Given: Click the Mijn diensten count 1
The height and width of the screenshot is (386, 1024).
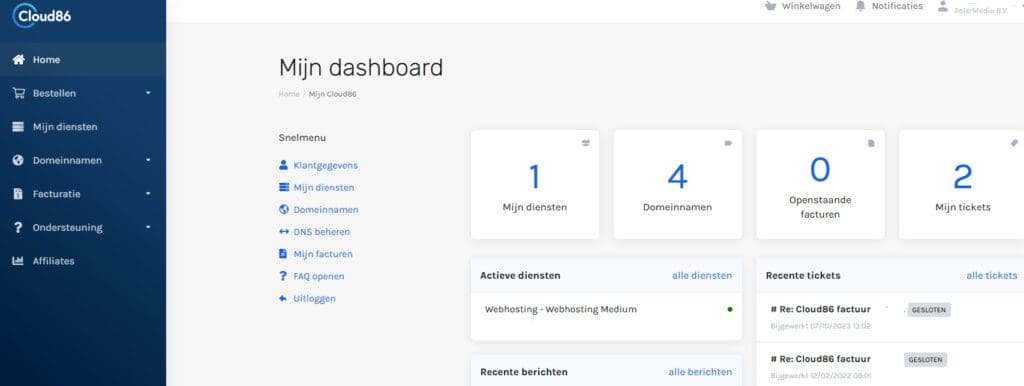Looking at the screenshot, I should pos(534,177).
